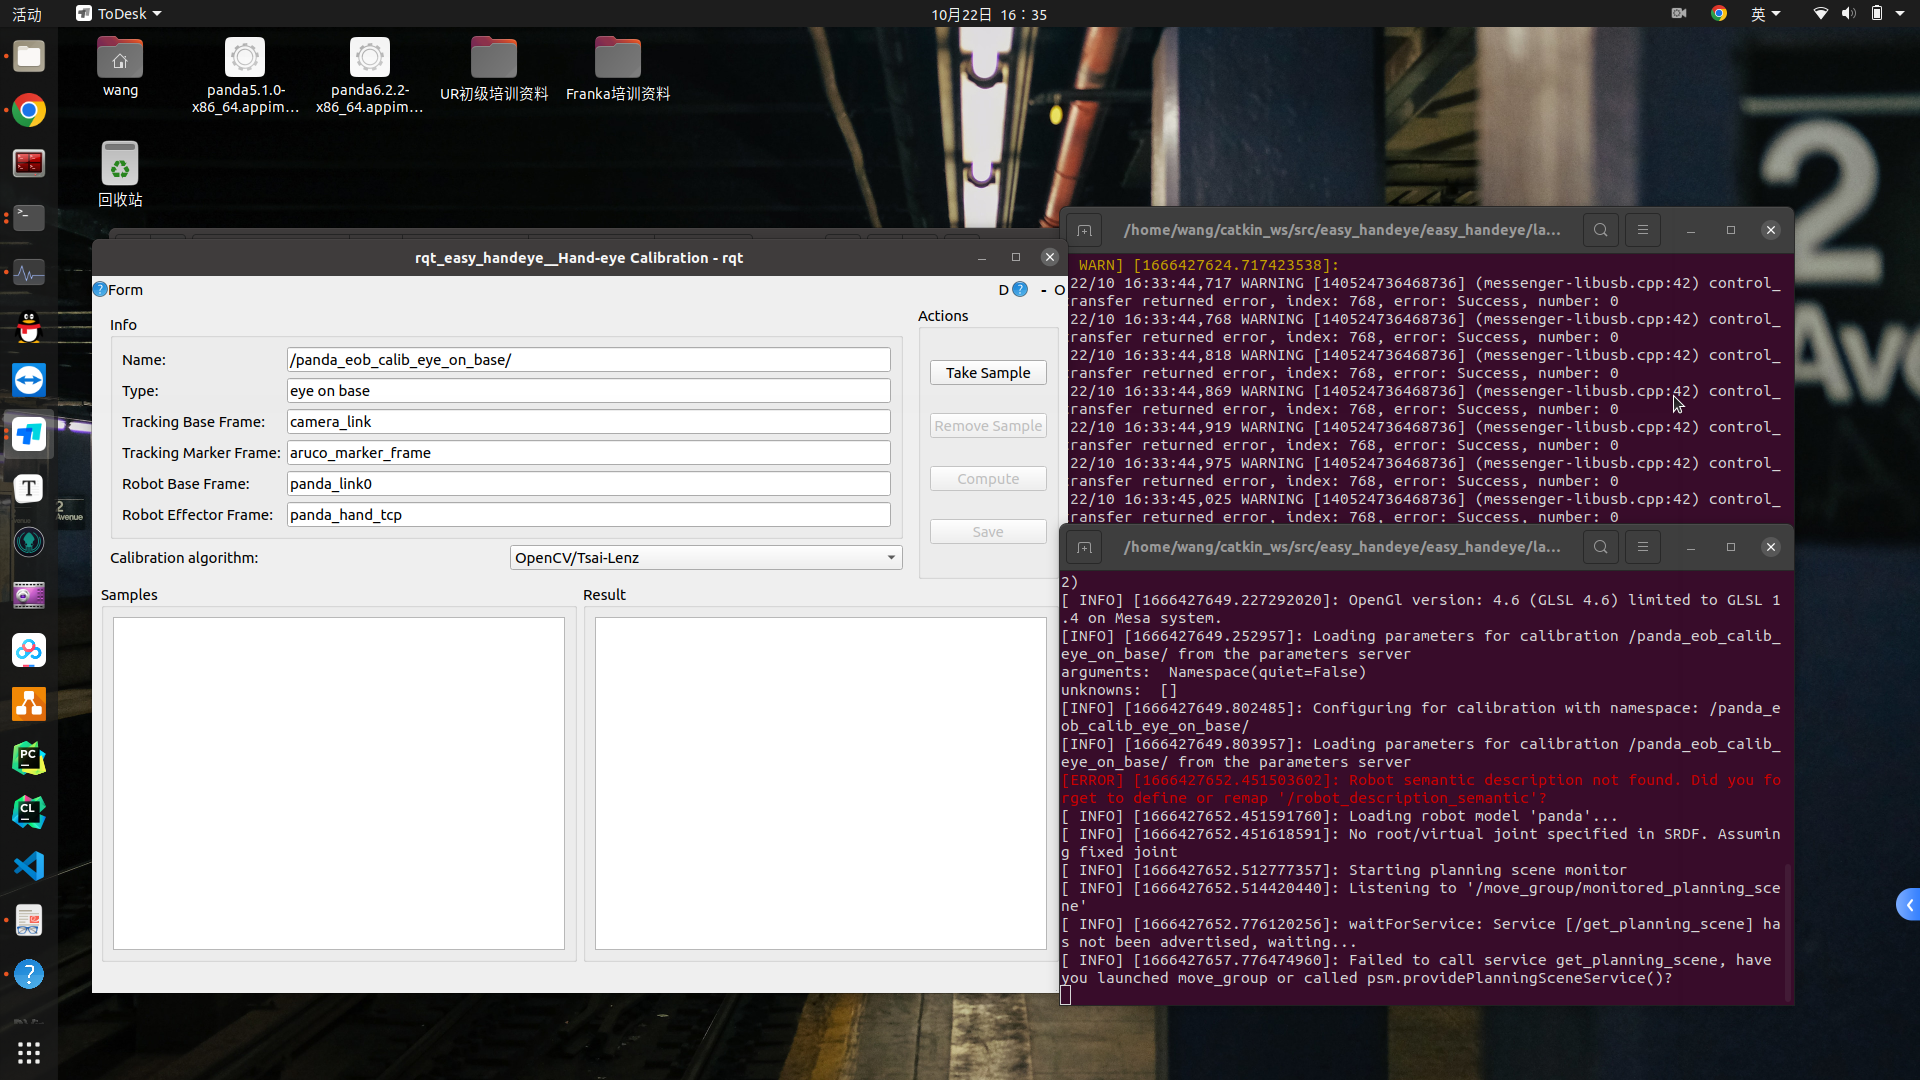Open system status menu arrow
Image resolution: width=1920 pixels, height=1080 pixels.
point(1900,14)
